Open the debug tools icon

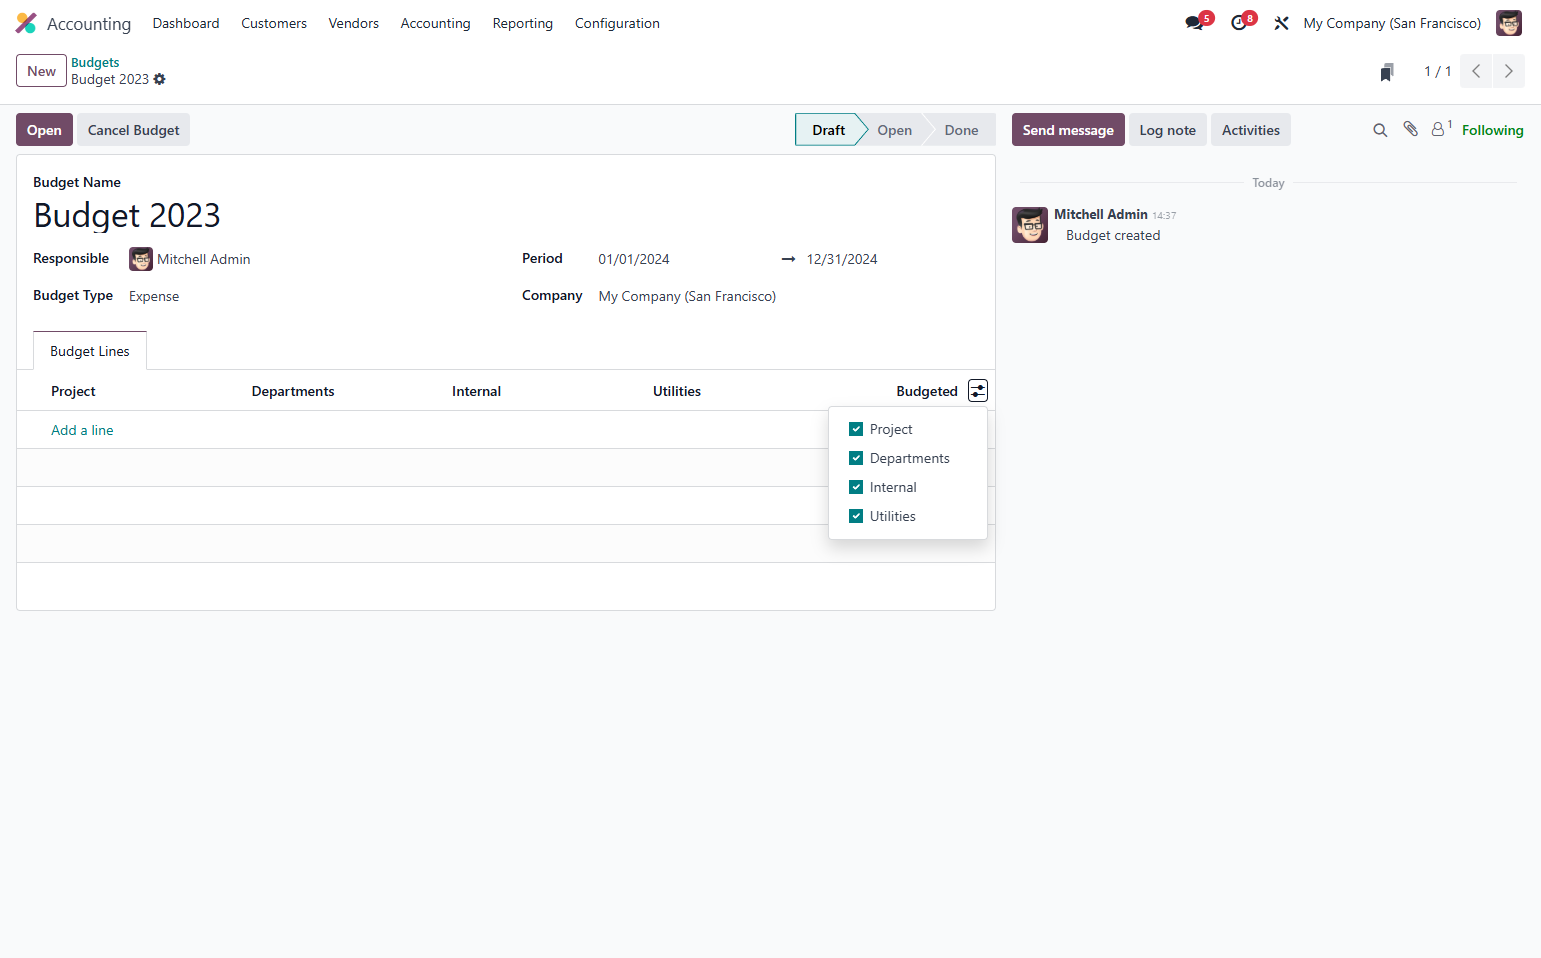(1281, 23)
